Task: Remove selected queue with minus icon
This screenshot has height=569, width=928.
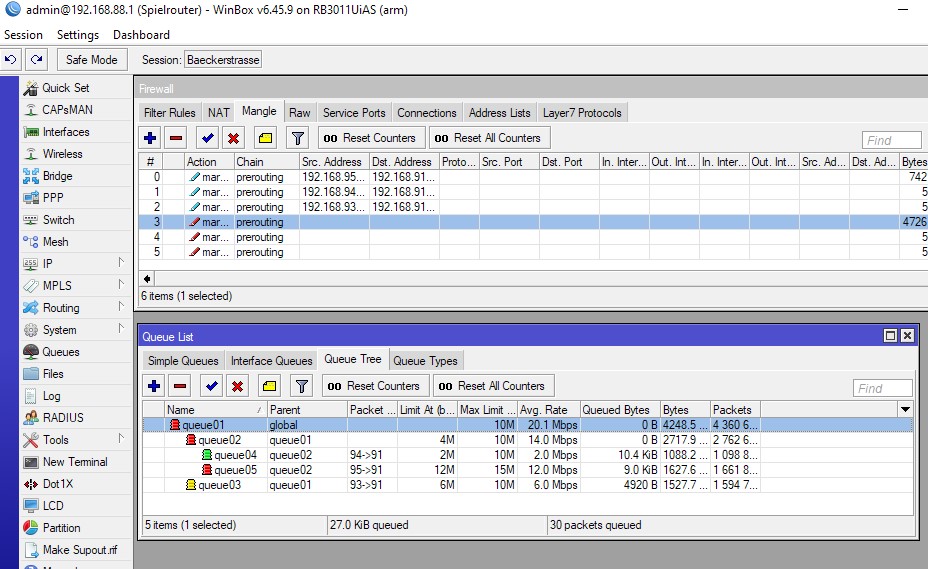Action: 180,386
